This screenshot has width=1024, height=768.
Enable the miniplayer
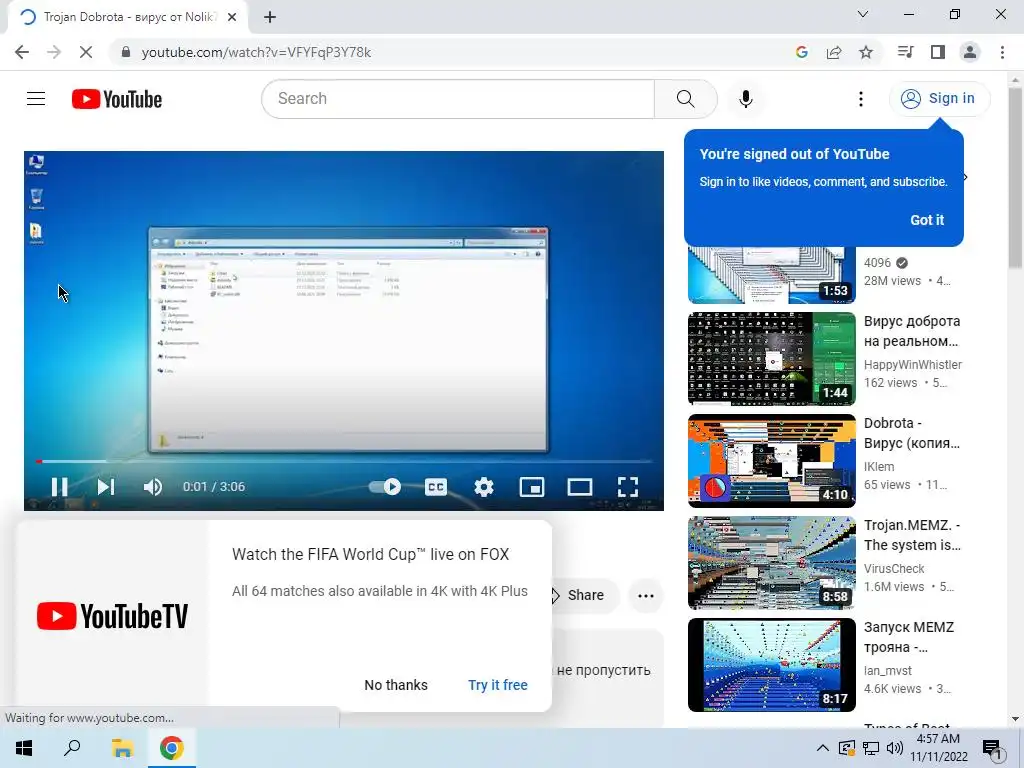pyautogui.click(x=532, y=487)
